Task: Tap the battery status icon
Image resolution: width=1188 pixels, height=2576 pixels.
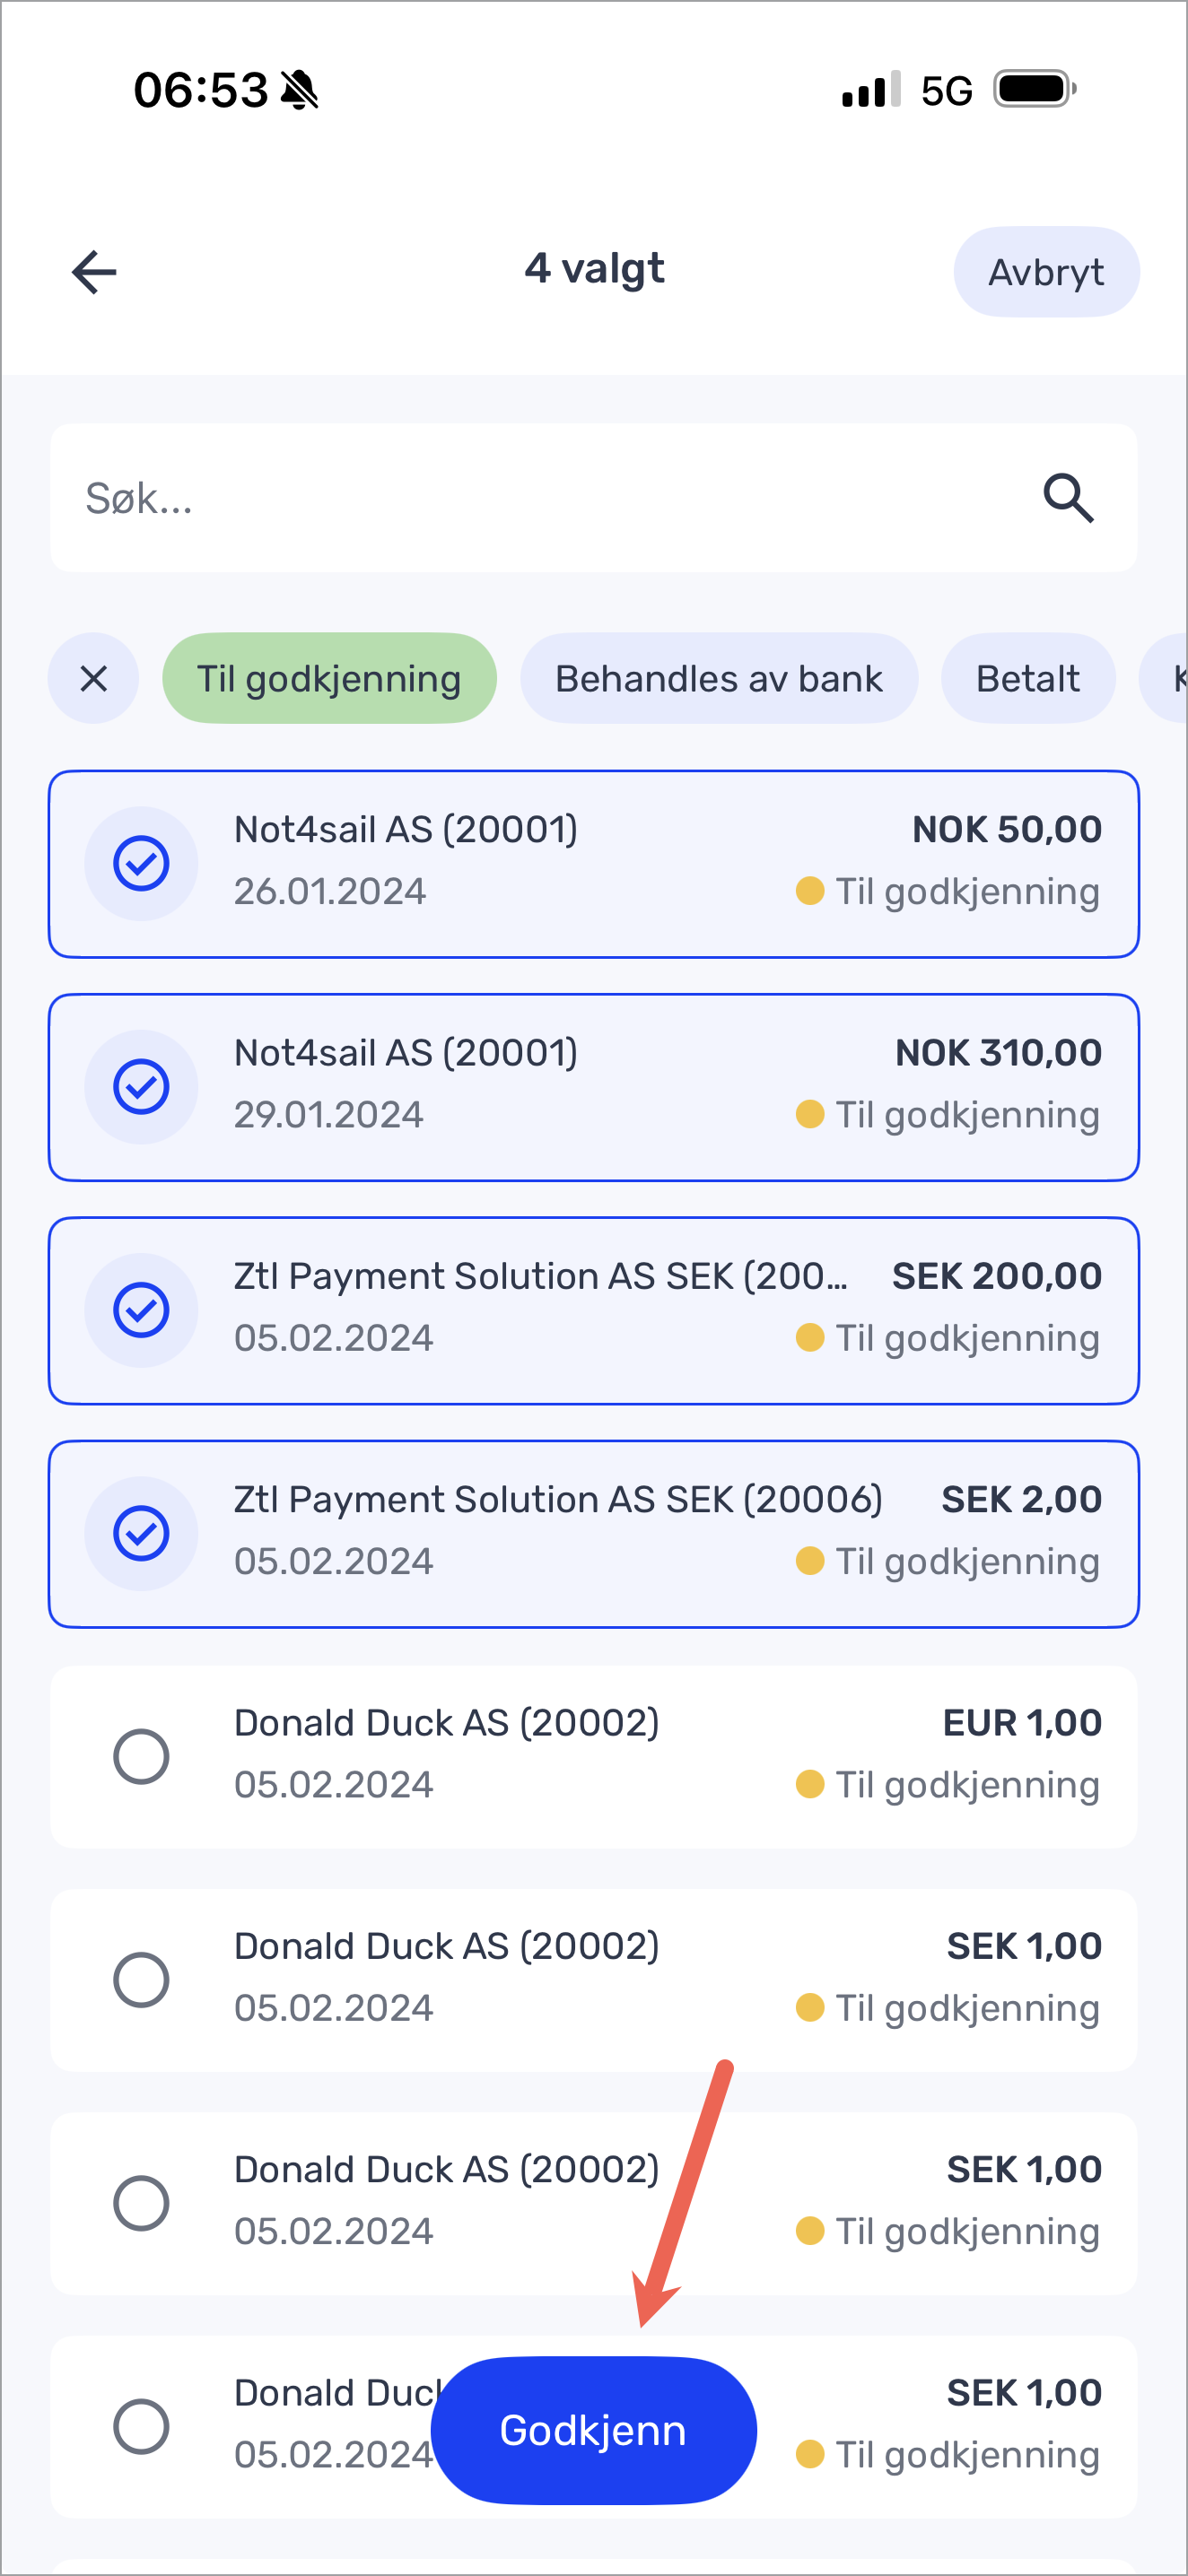Action: 1034,90
